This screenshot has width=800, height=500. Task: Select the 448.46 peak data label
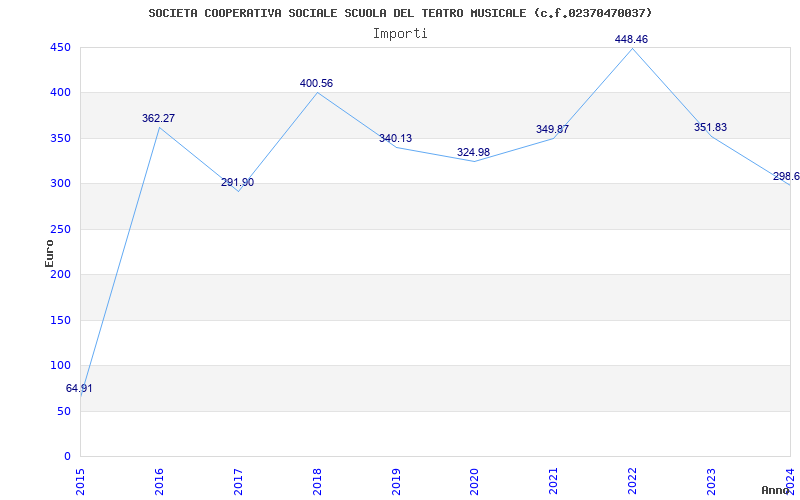coord(631,39)
